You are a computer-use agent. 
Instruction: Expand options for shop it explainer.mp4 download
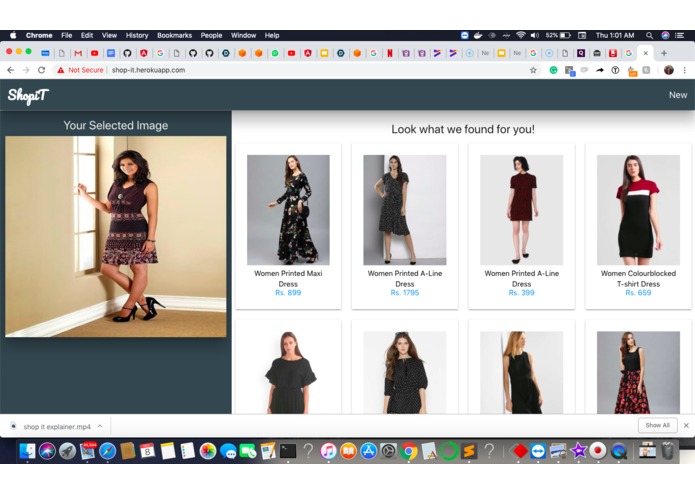pyautogui.click(x=100, y=426)
